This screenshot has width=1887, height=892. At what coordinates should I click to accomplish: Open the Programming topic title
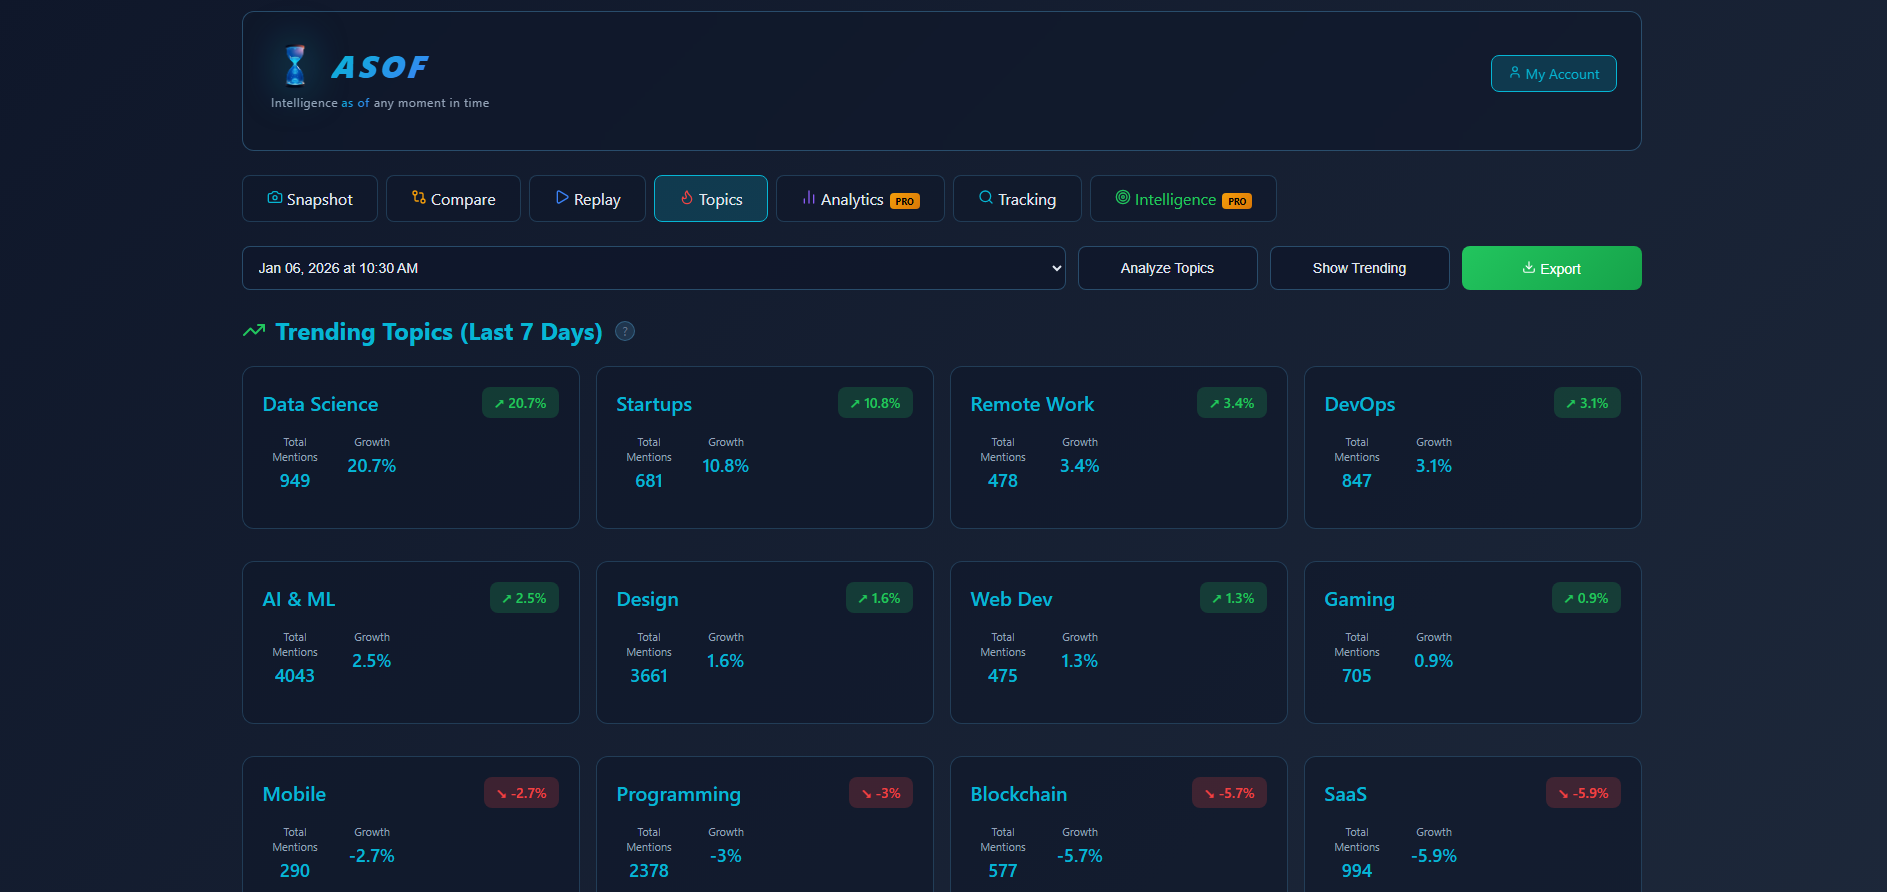tap(678, 794)
